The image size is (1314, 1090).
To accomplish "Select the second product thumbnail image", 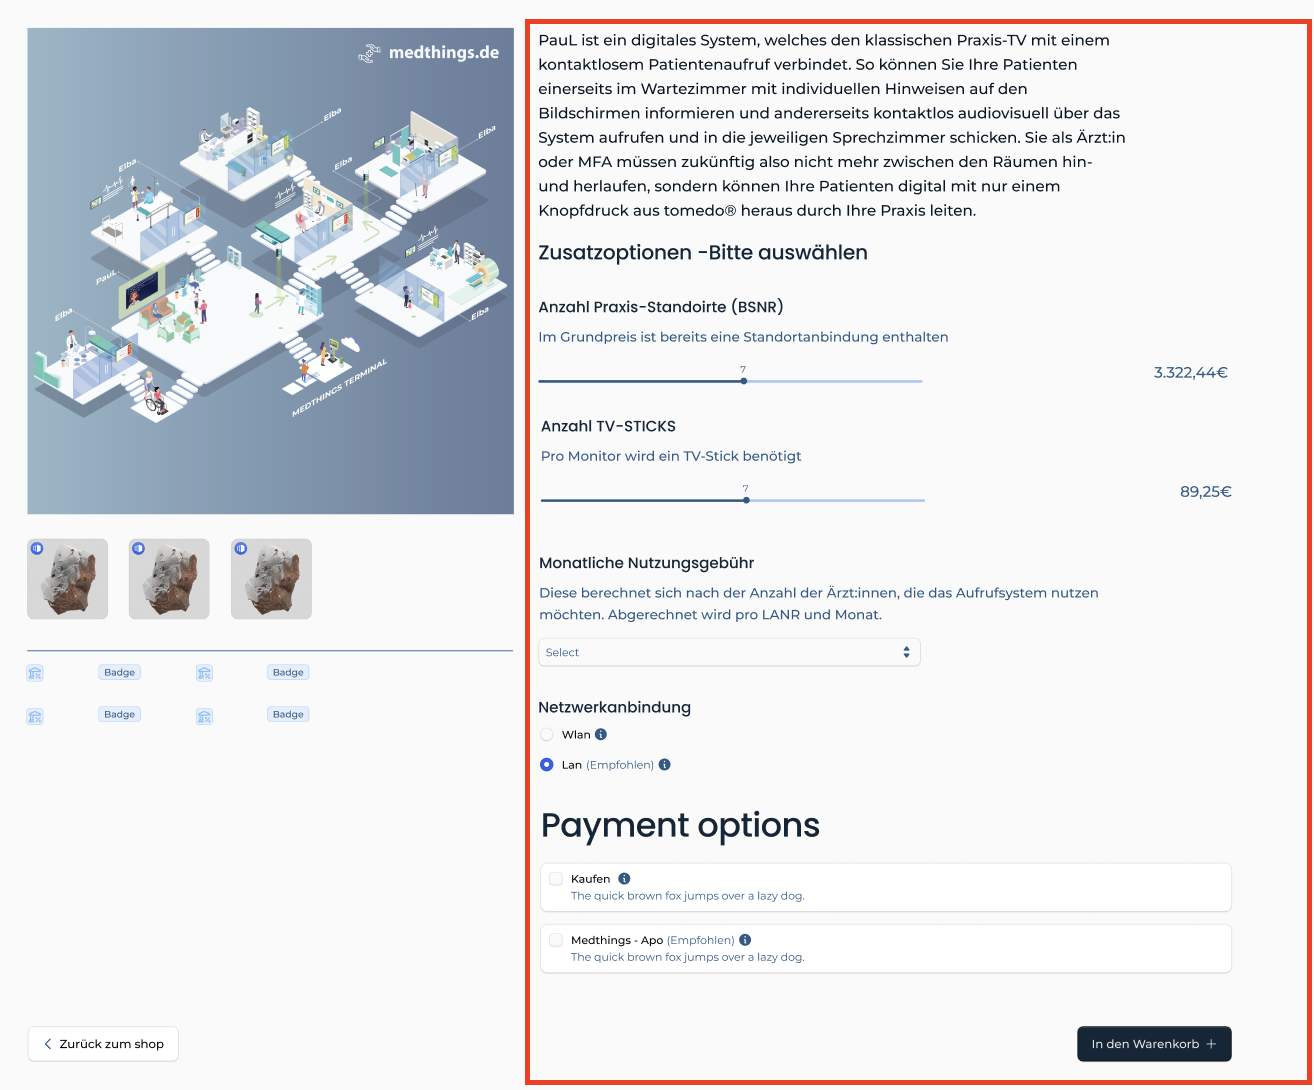I will pyautogui.click(x=169, y=579).
